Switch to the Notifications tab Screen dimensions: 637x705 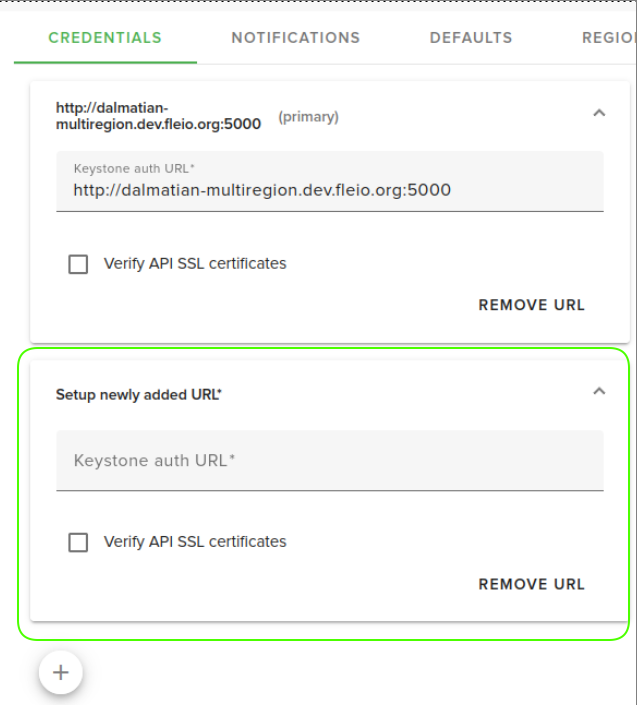pyautogui.click(x=295, y=38)
